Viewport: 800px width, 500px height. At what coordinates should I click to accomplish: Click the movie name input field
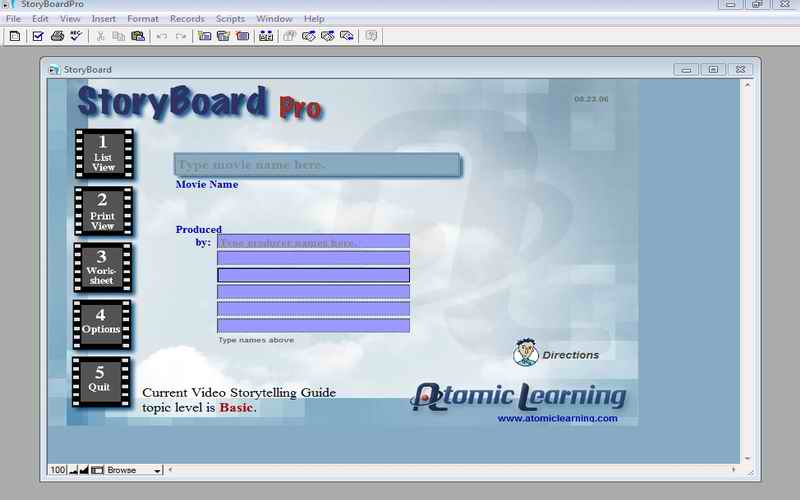[316, 165]
